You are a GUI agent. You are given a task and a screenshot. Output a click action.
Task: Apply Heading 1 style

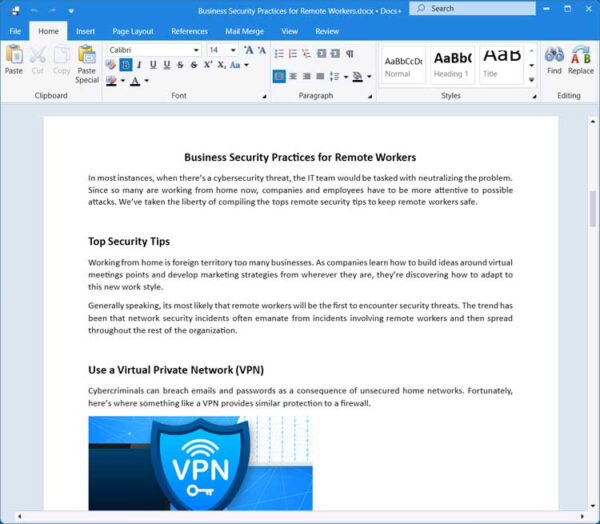tap(452, 65)
